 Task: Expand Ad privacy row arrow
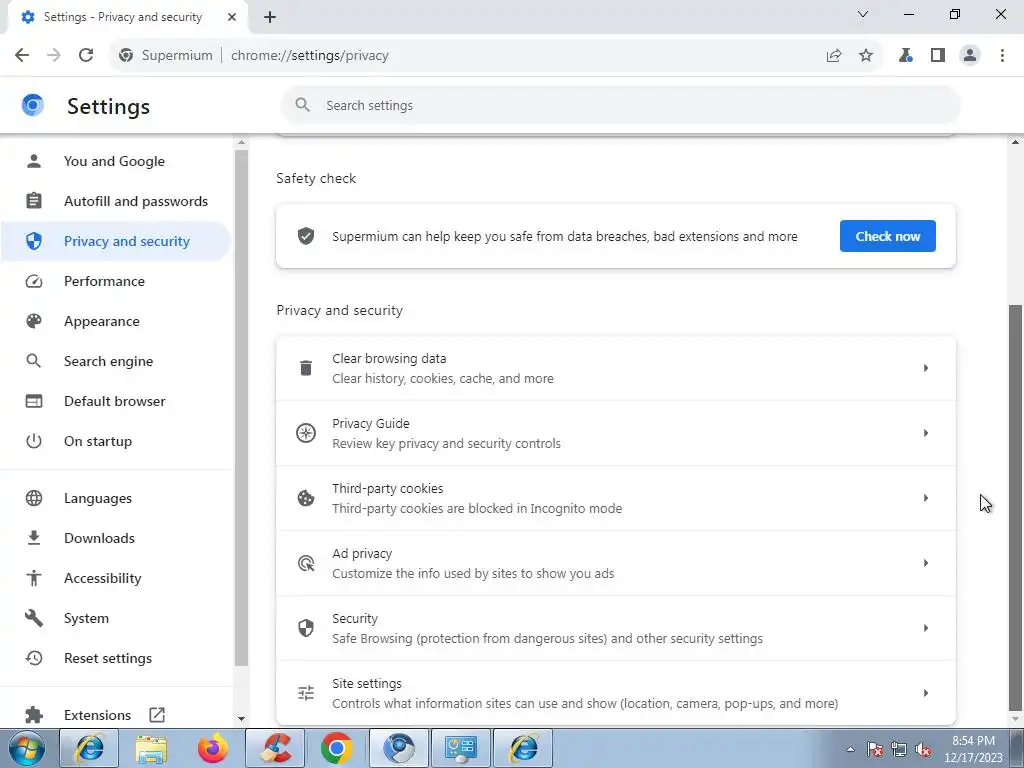coord(926,563)
